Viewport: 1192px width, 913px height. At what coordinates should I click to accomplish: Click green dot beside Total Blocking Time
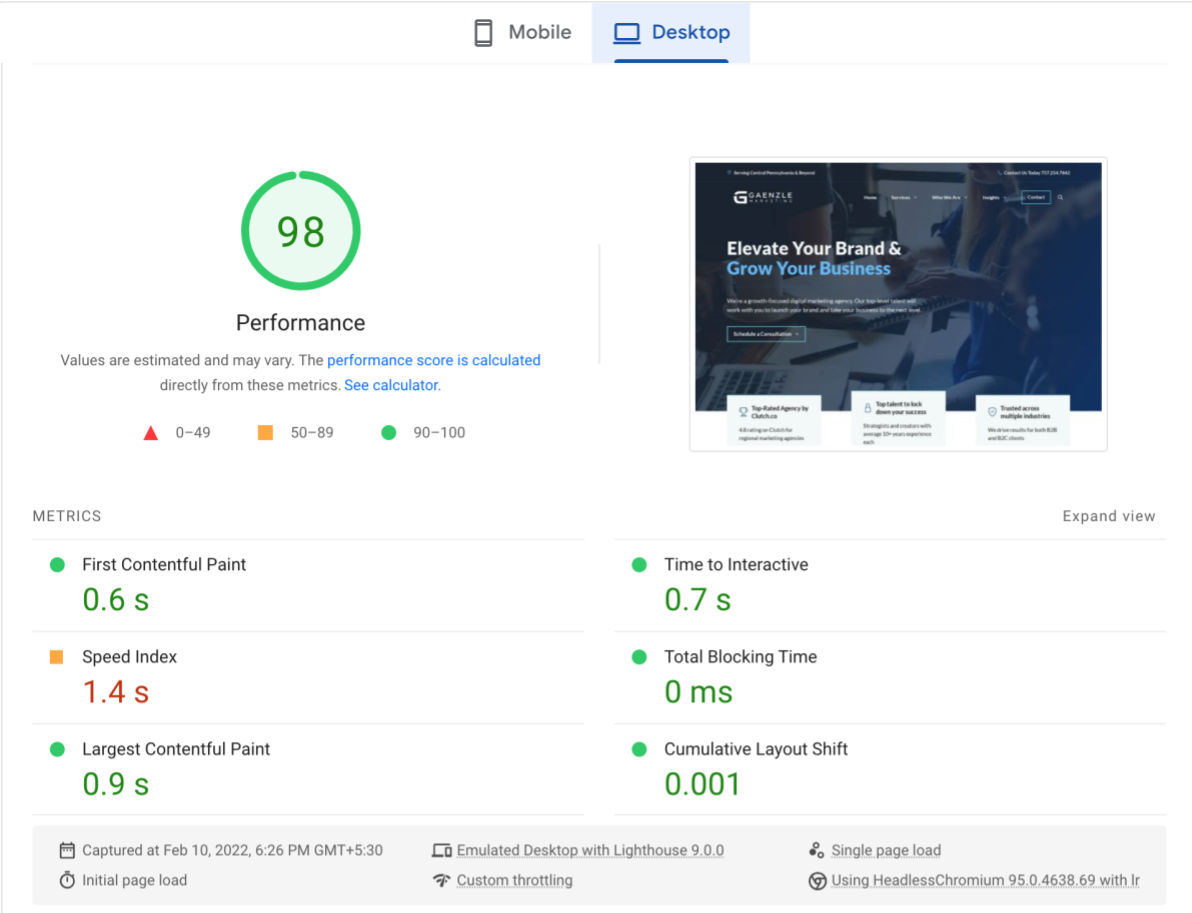pos(639,657)
